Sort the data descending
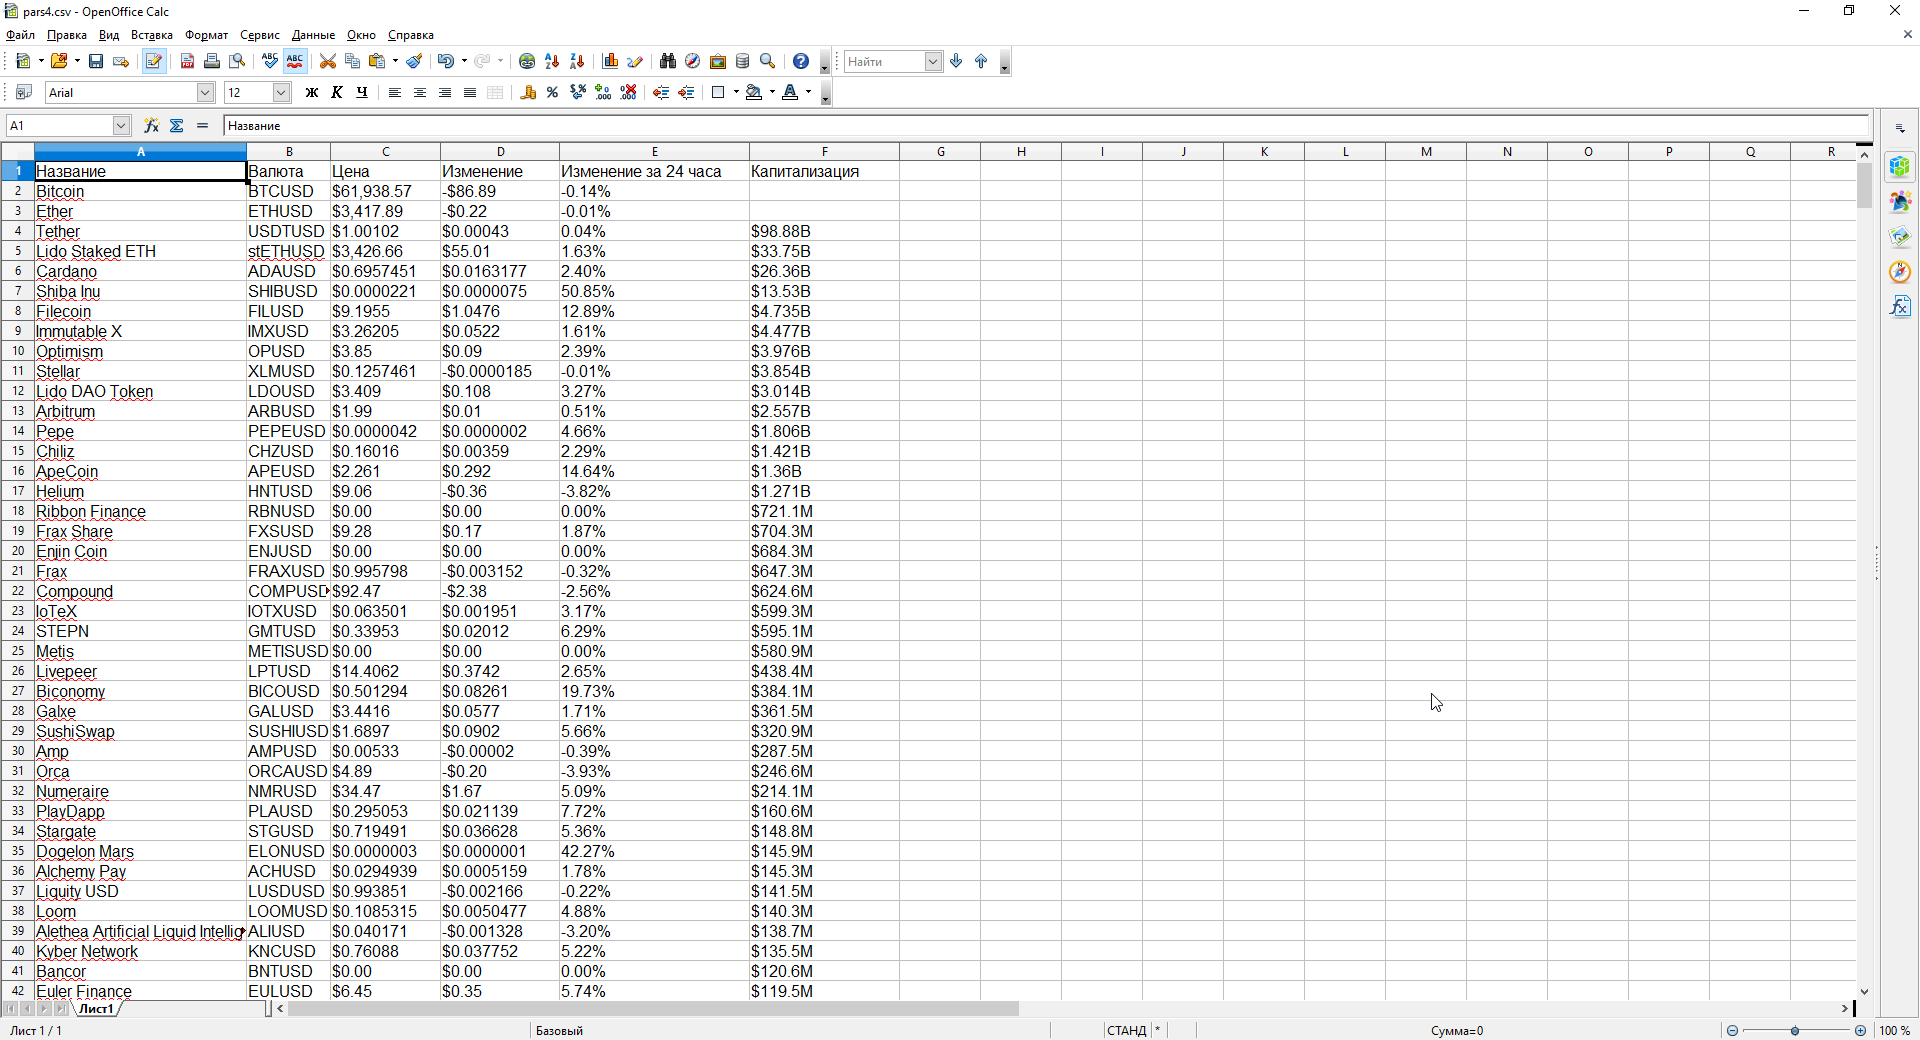This screenshot has height=1040, width=1920. pos(577,61)
